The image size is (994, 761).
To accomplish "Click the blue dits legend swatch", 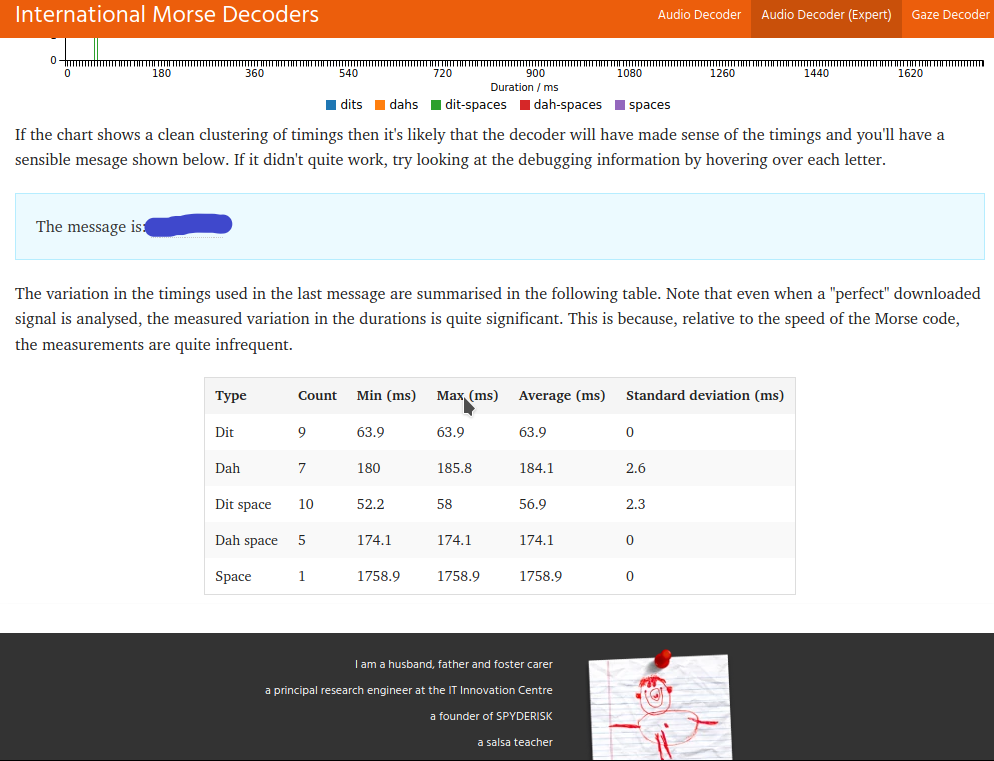I will click(331, 105).
